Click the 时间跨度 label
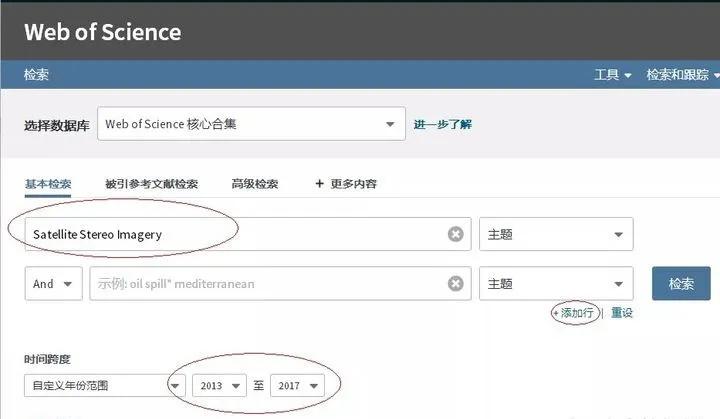 [47, 359]
